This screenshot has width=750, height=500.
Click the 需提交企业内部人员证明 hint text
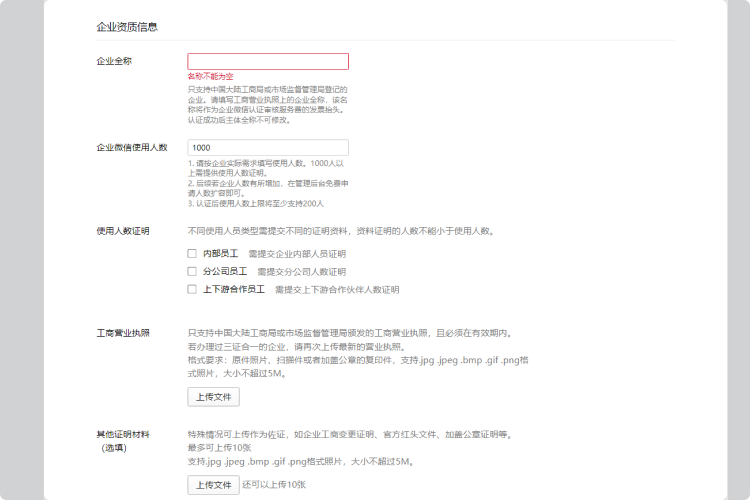[x=297, y=254]
